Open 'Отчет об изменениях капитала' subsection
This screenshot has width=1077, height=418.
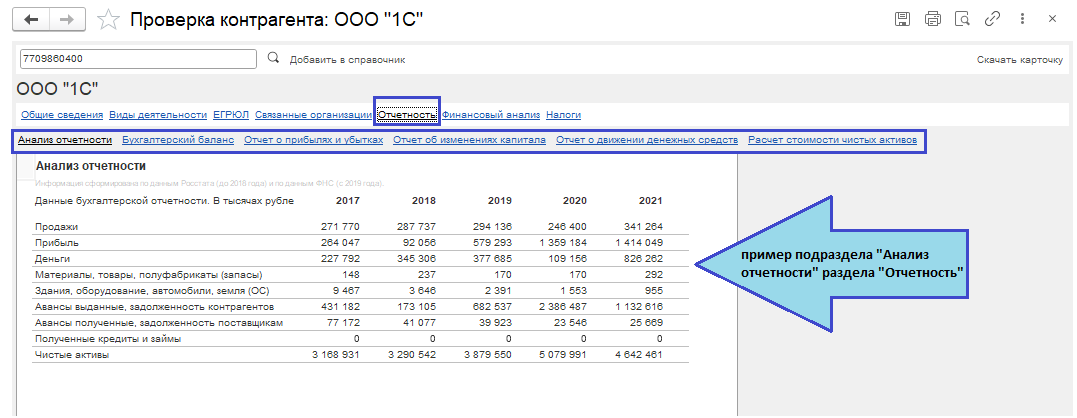coord(469,140)
